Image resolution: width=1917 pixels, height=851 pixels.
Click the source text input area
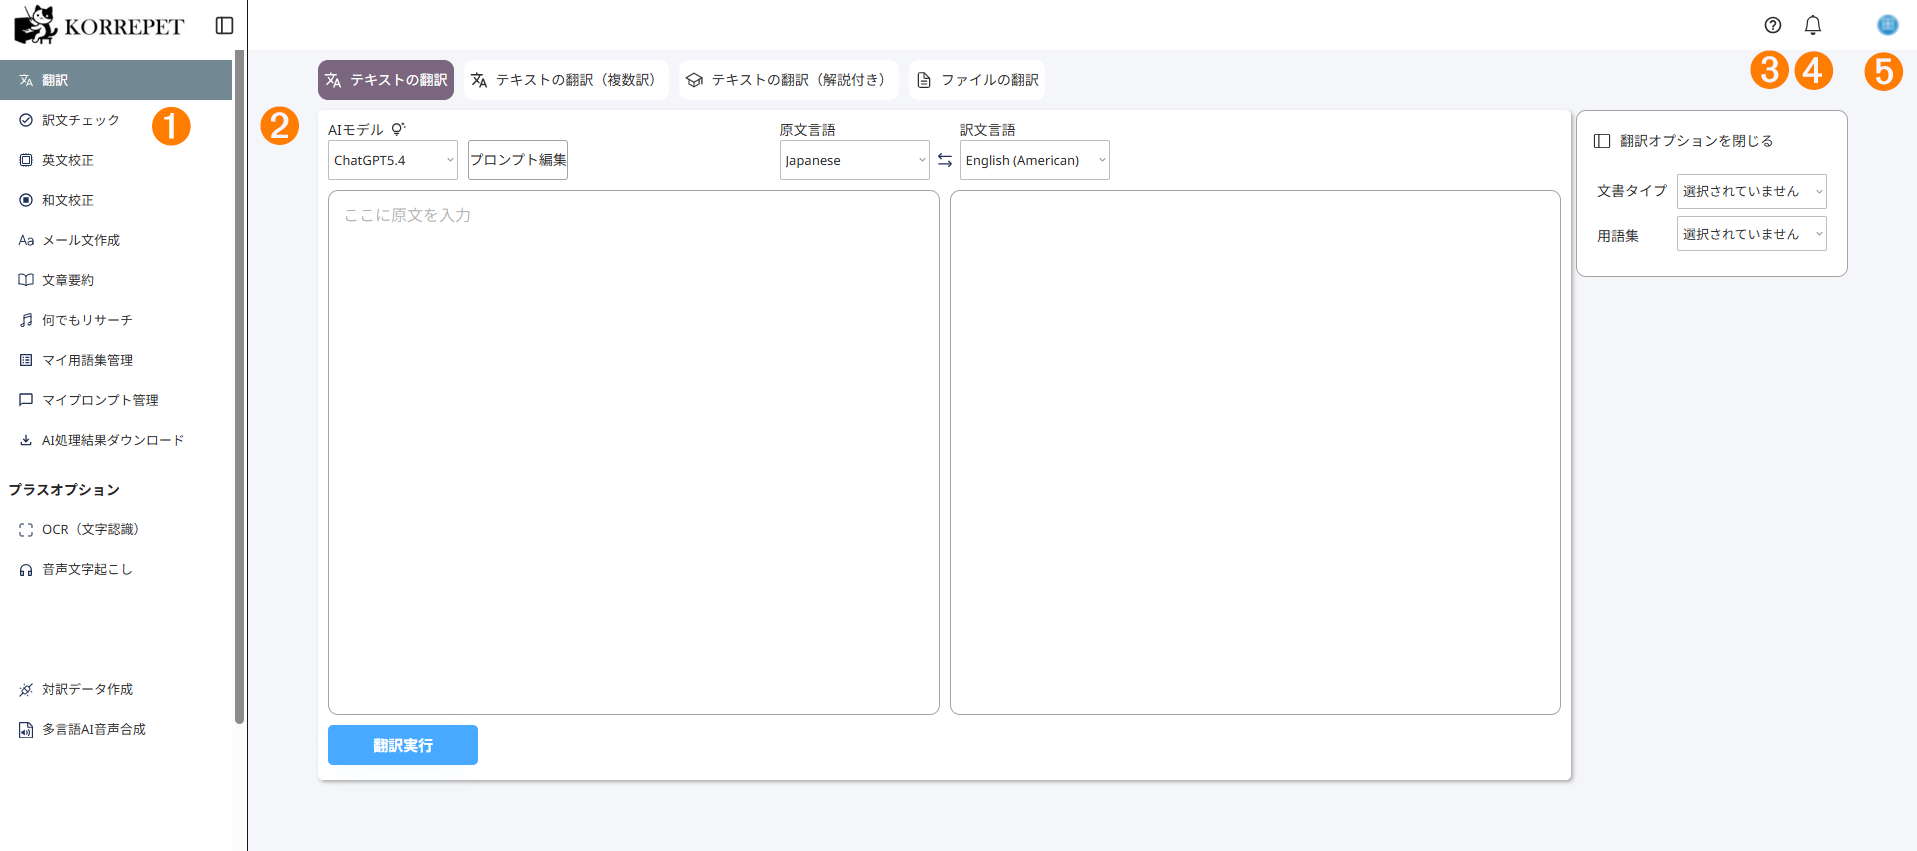click(634, 452)
